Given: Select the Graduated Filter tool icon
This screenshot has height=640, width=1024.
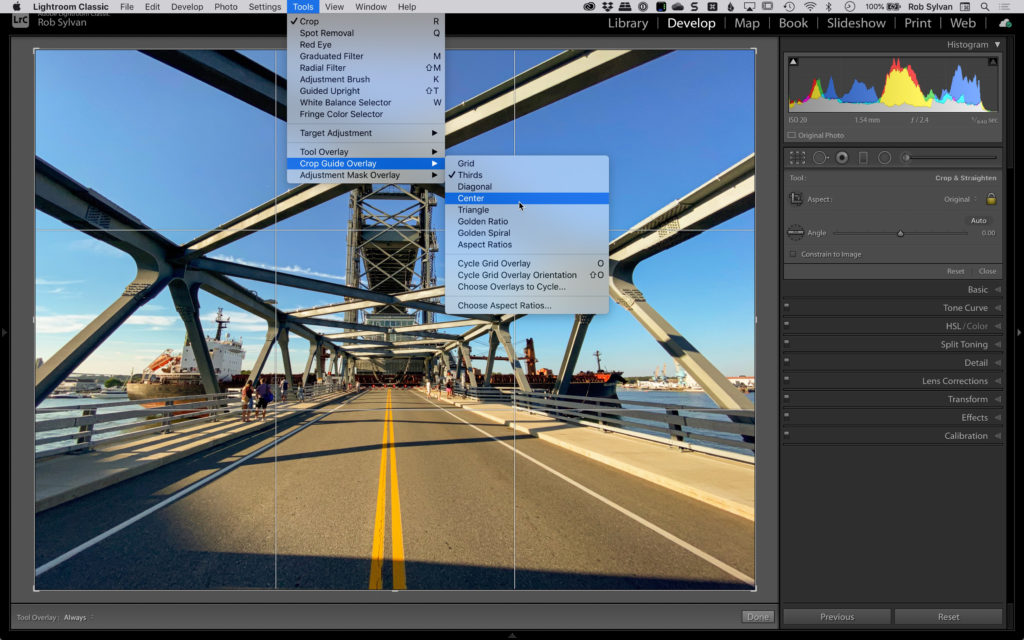Looking at the screenshot, I should tap(863, 157).
